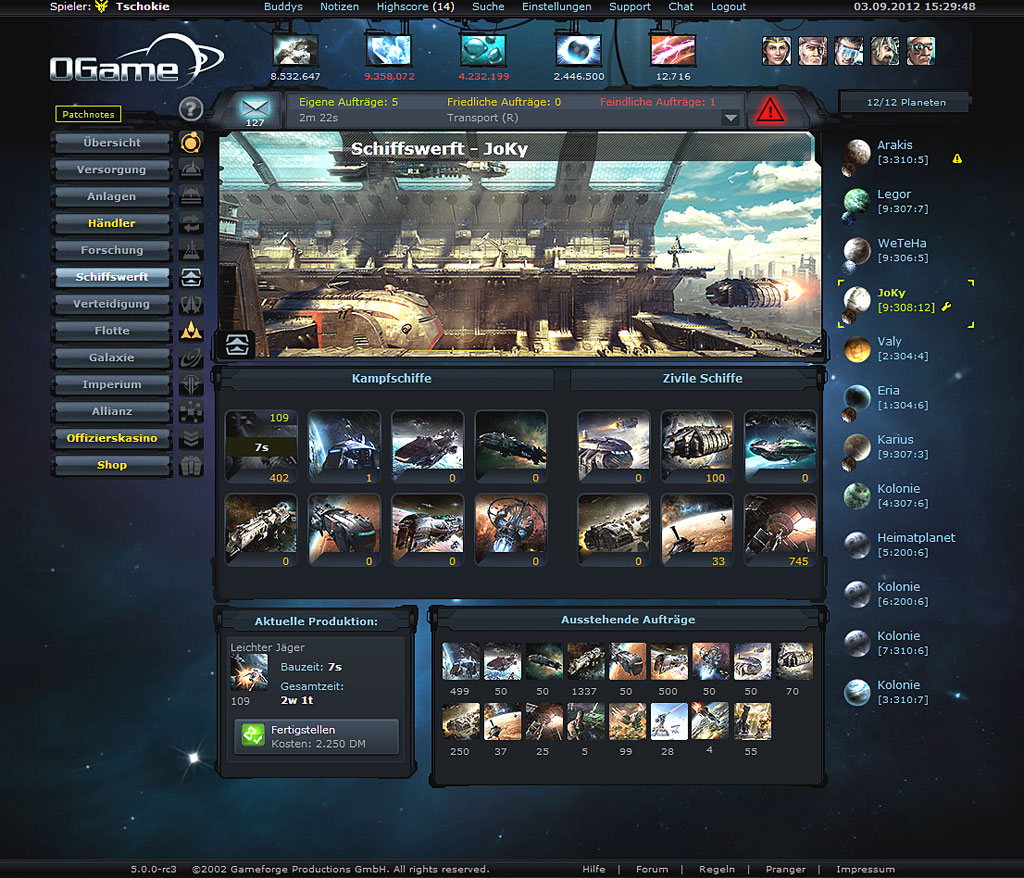Click the fleet movement icon beside Flotte
The height and width of the screenshot is (878, 1024).
[191, 331]
